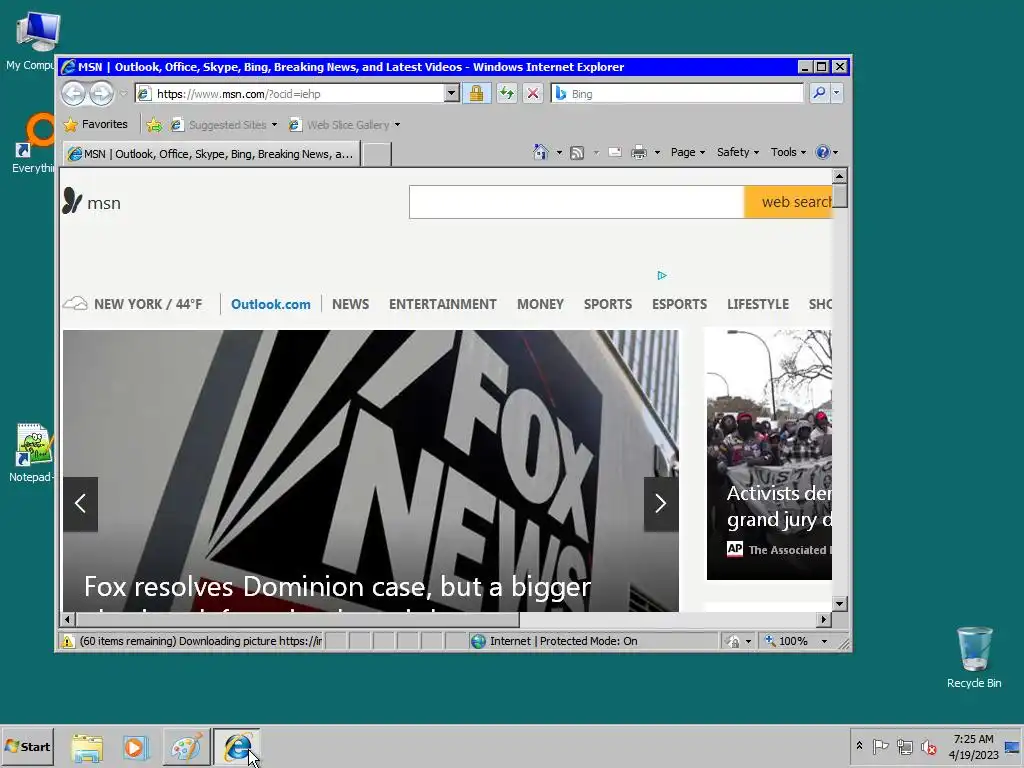Click the AdChoices triangle icon
This screenshot has width=1024, height=768.
662,276
